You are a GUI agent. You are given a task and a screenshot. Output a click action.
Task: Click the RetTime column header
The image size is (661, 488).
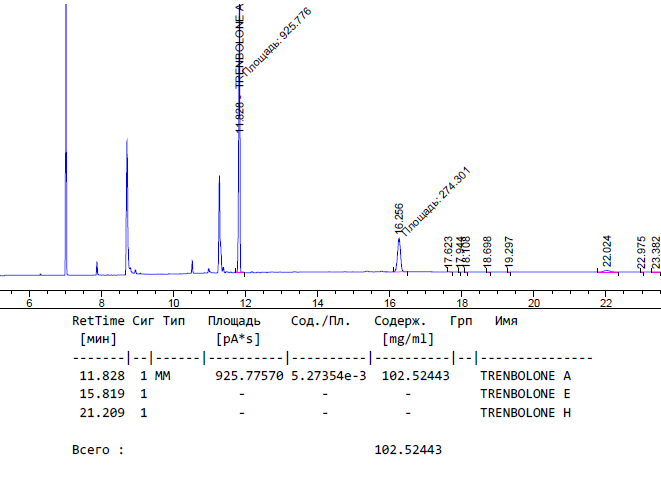[99, 322]
